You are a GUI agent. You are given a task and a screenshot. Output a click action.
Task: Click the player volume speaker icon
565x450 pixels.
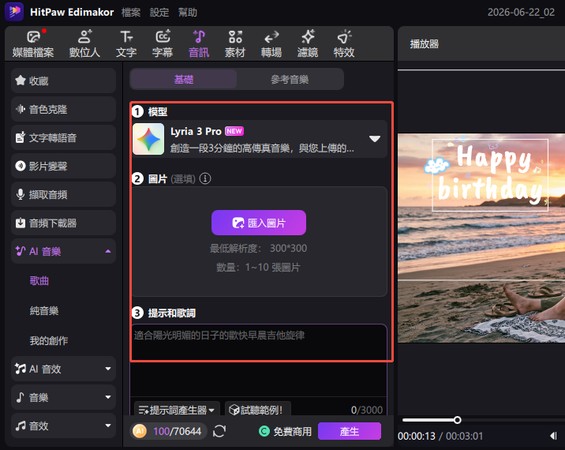pyautogui.click(x=554, y=436)
